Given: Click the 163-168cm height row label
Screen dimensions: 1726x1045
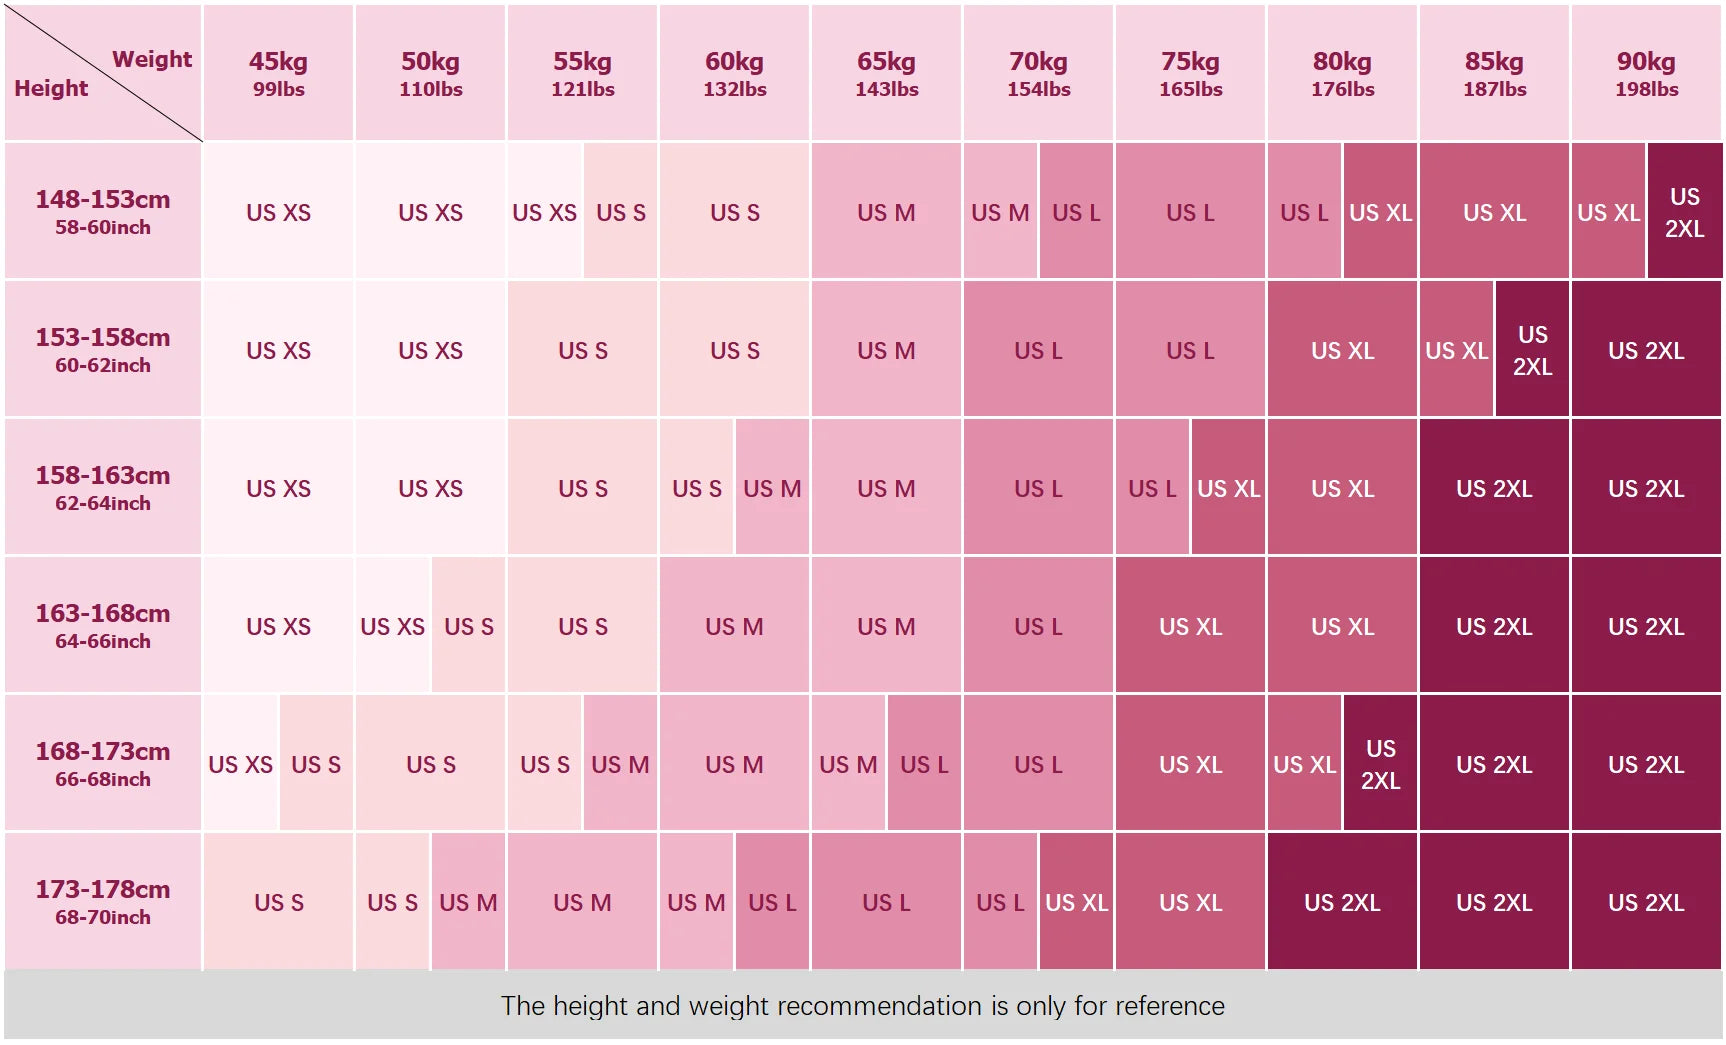Looking at the screenshot, I should coord(103,625).
